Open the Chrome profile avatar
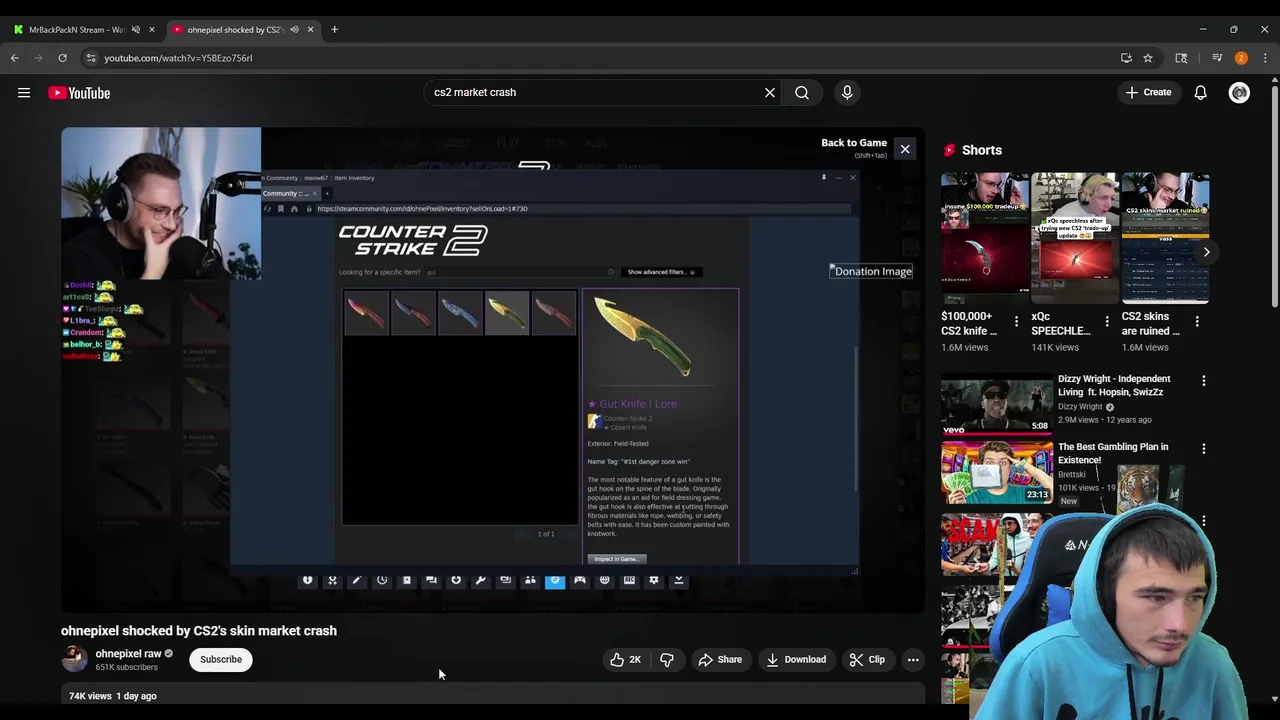 (1241, 58)
